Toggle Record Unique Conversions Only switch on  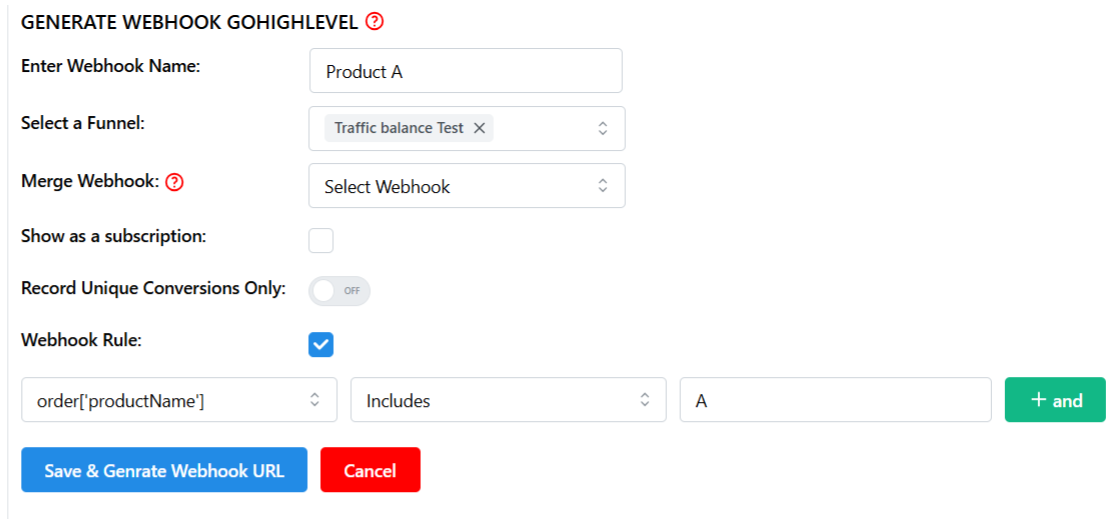coord(339,291)
